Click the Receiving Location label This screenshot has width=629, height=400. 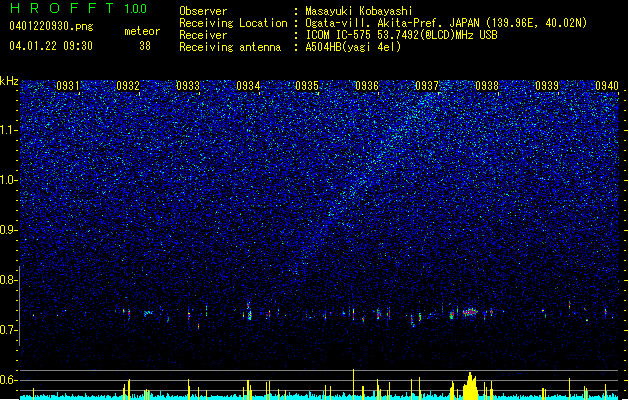point(233,23)
